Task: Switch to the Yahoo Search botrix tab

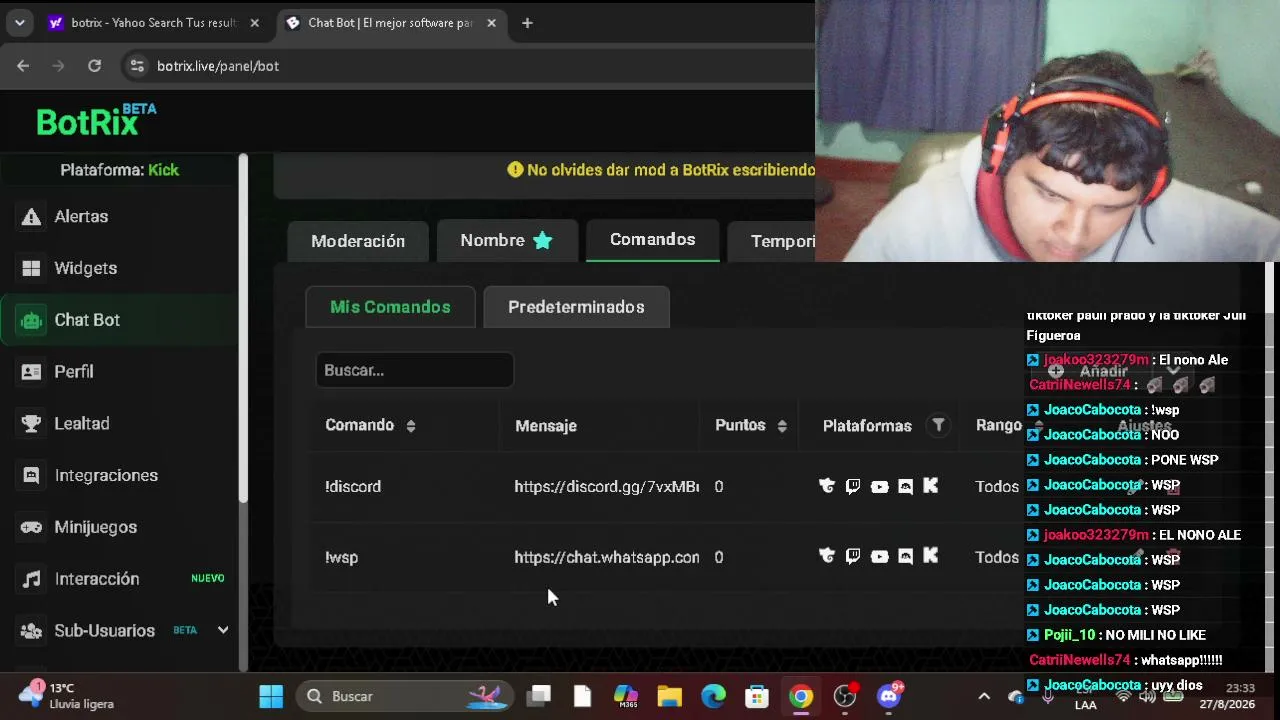Action: [x=155, y=23]
